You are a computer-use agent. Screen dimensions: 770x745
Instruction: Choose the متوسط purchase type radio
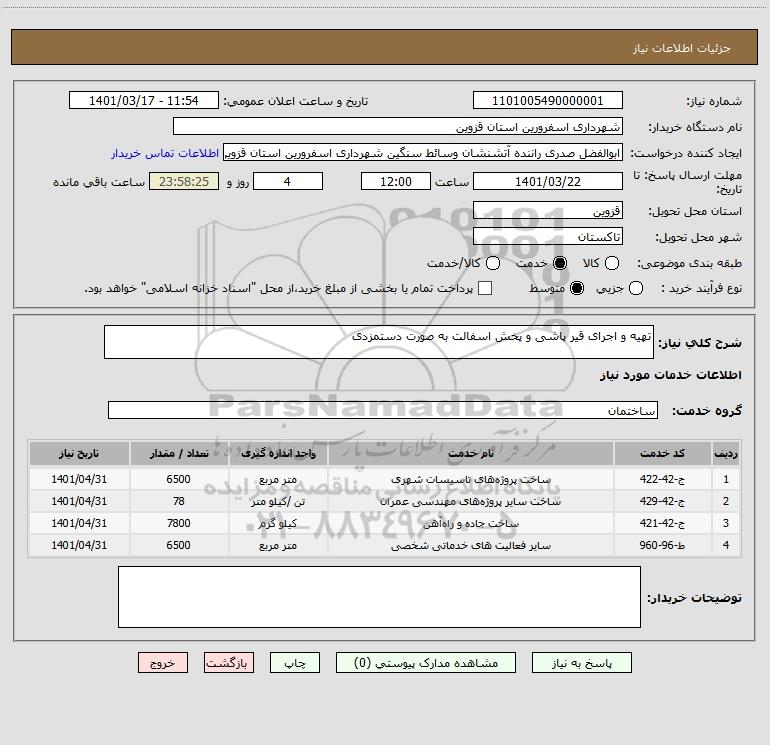[x=577, y=288]
